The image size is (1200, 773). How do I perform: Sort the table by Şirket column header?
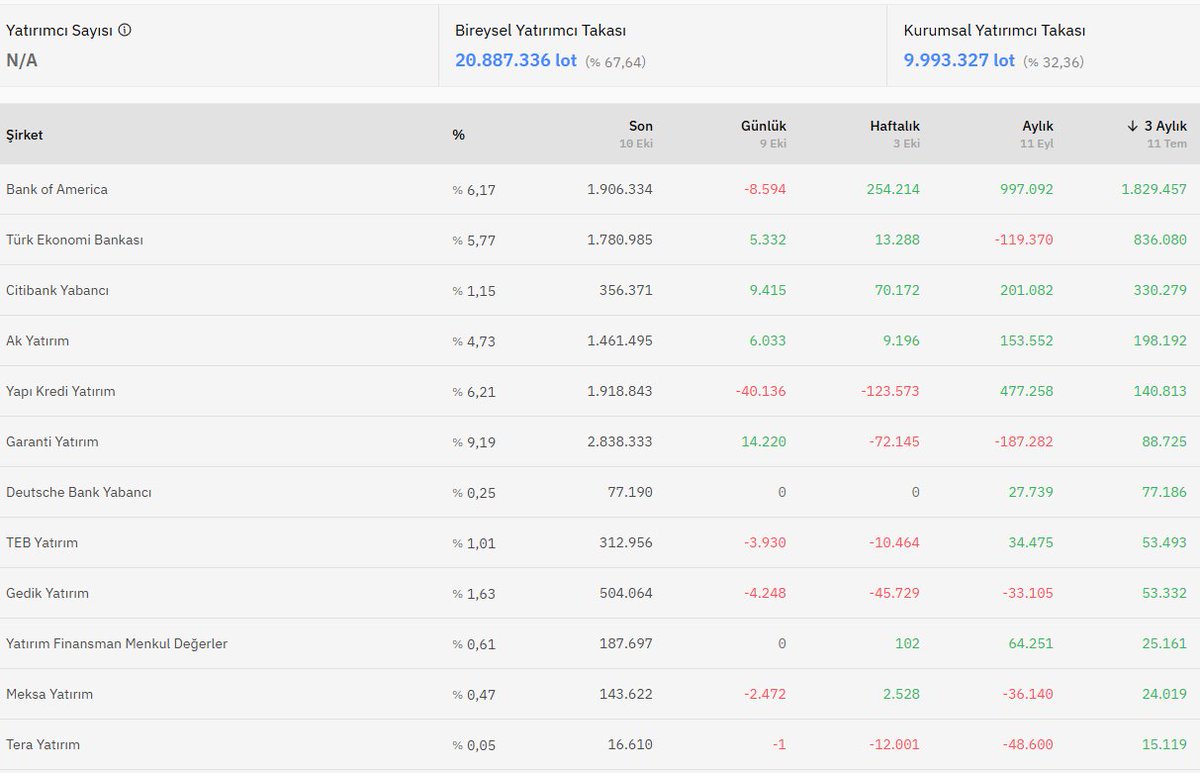tap(25, 135)
